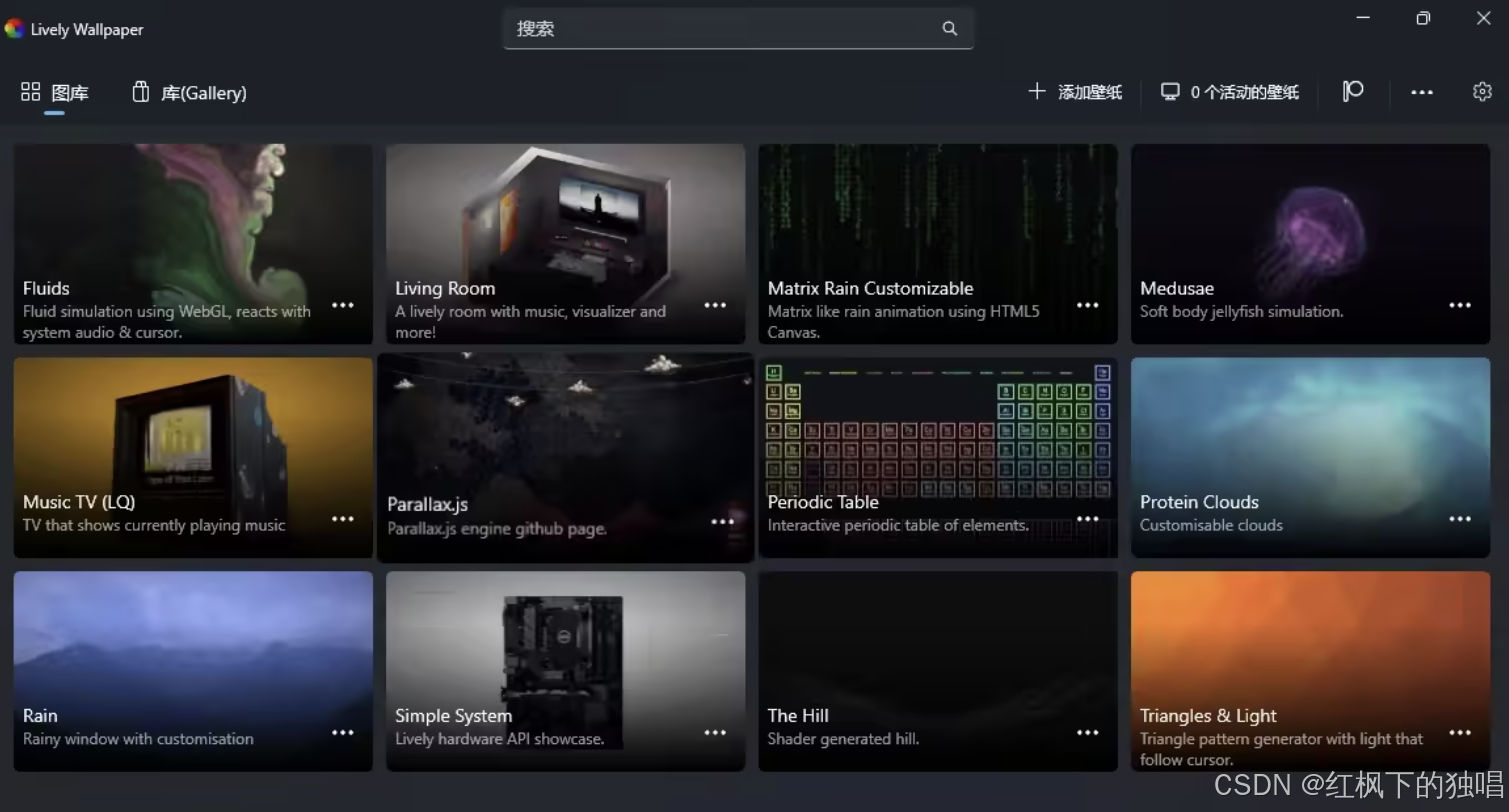Click the description "Soft body jellyfish simulation."

click(1241, 312)
